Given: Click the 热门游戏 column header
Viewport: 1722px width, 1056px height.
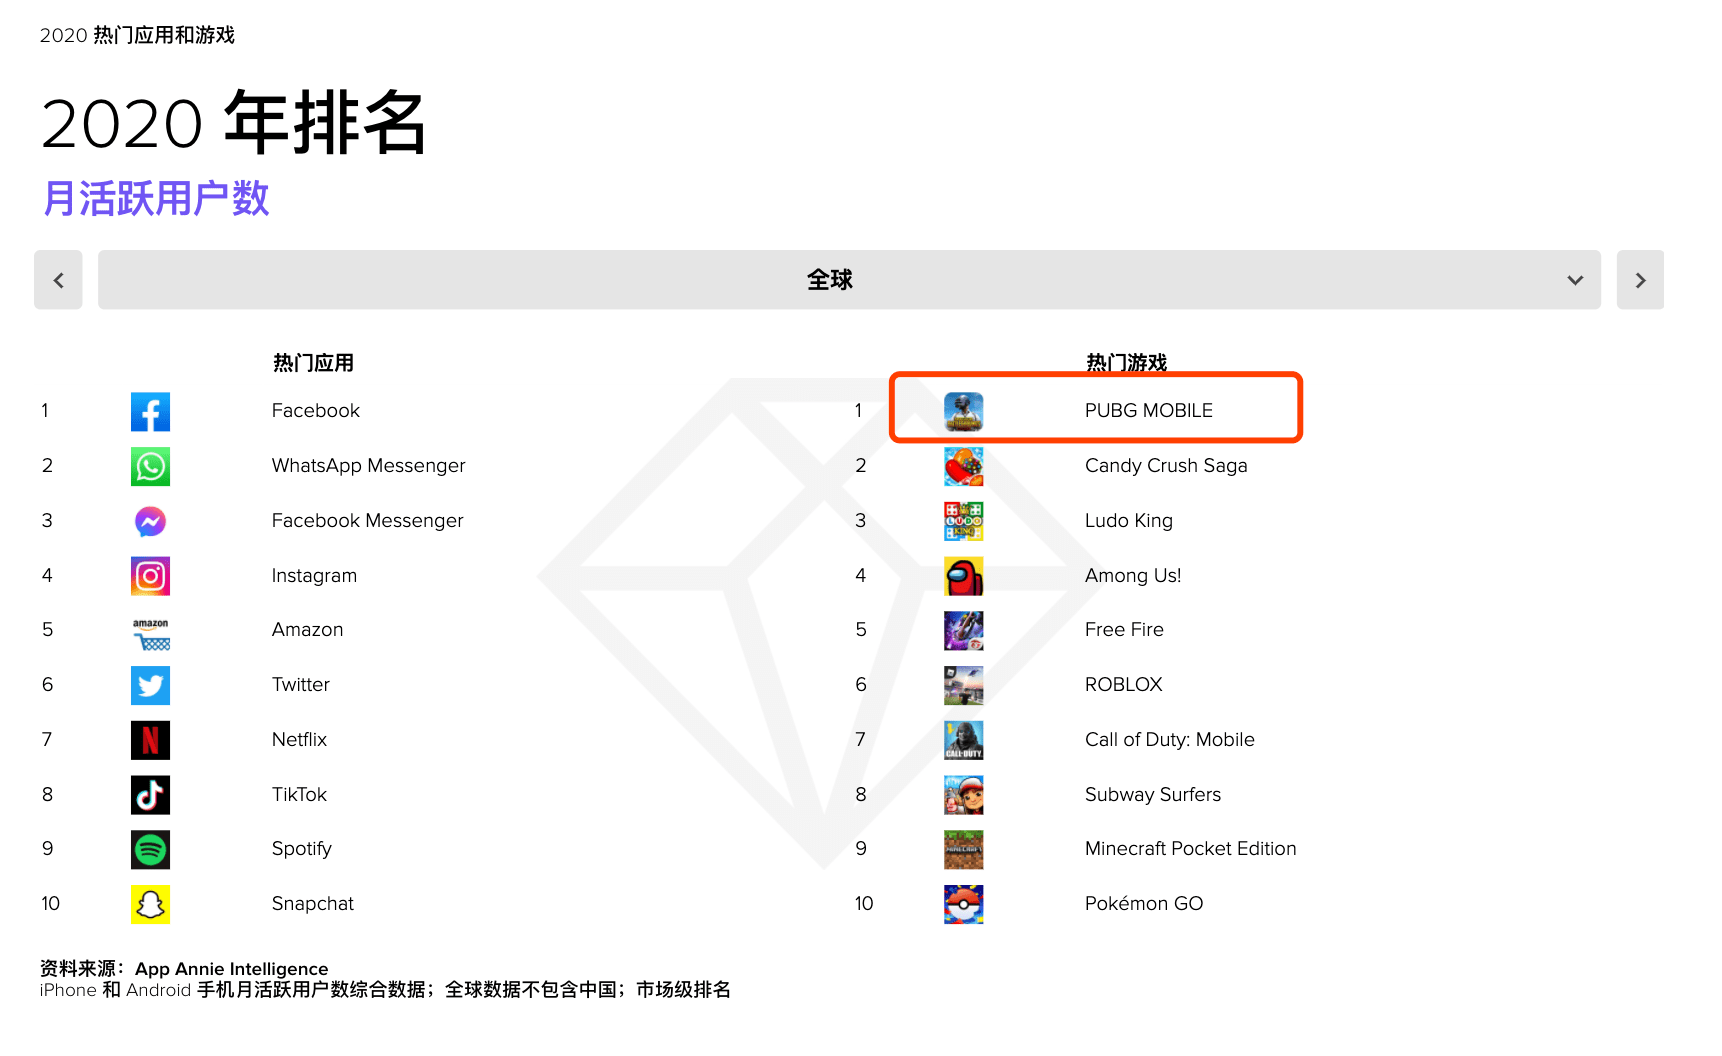Looking at the screenshot, I should point(1127,363).
